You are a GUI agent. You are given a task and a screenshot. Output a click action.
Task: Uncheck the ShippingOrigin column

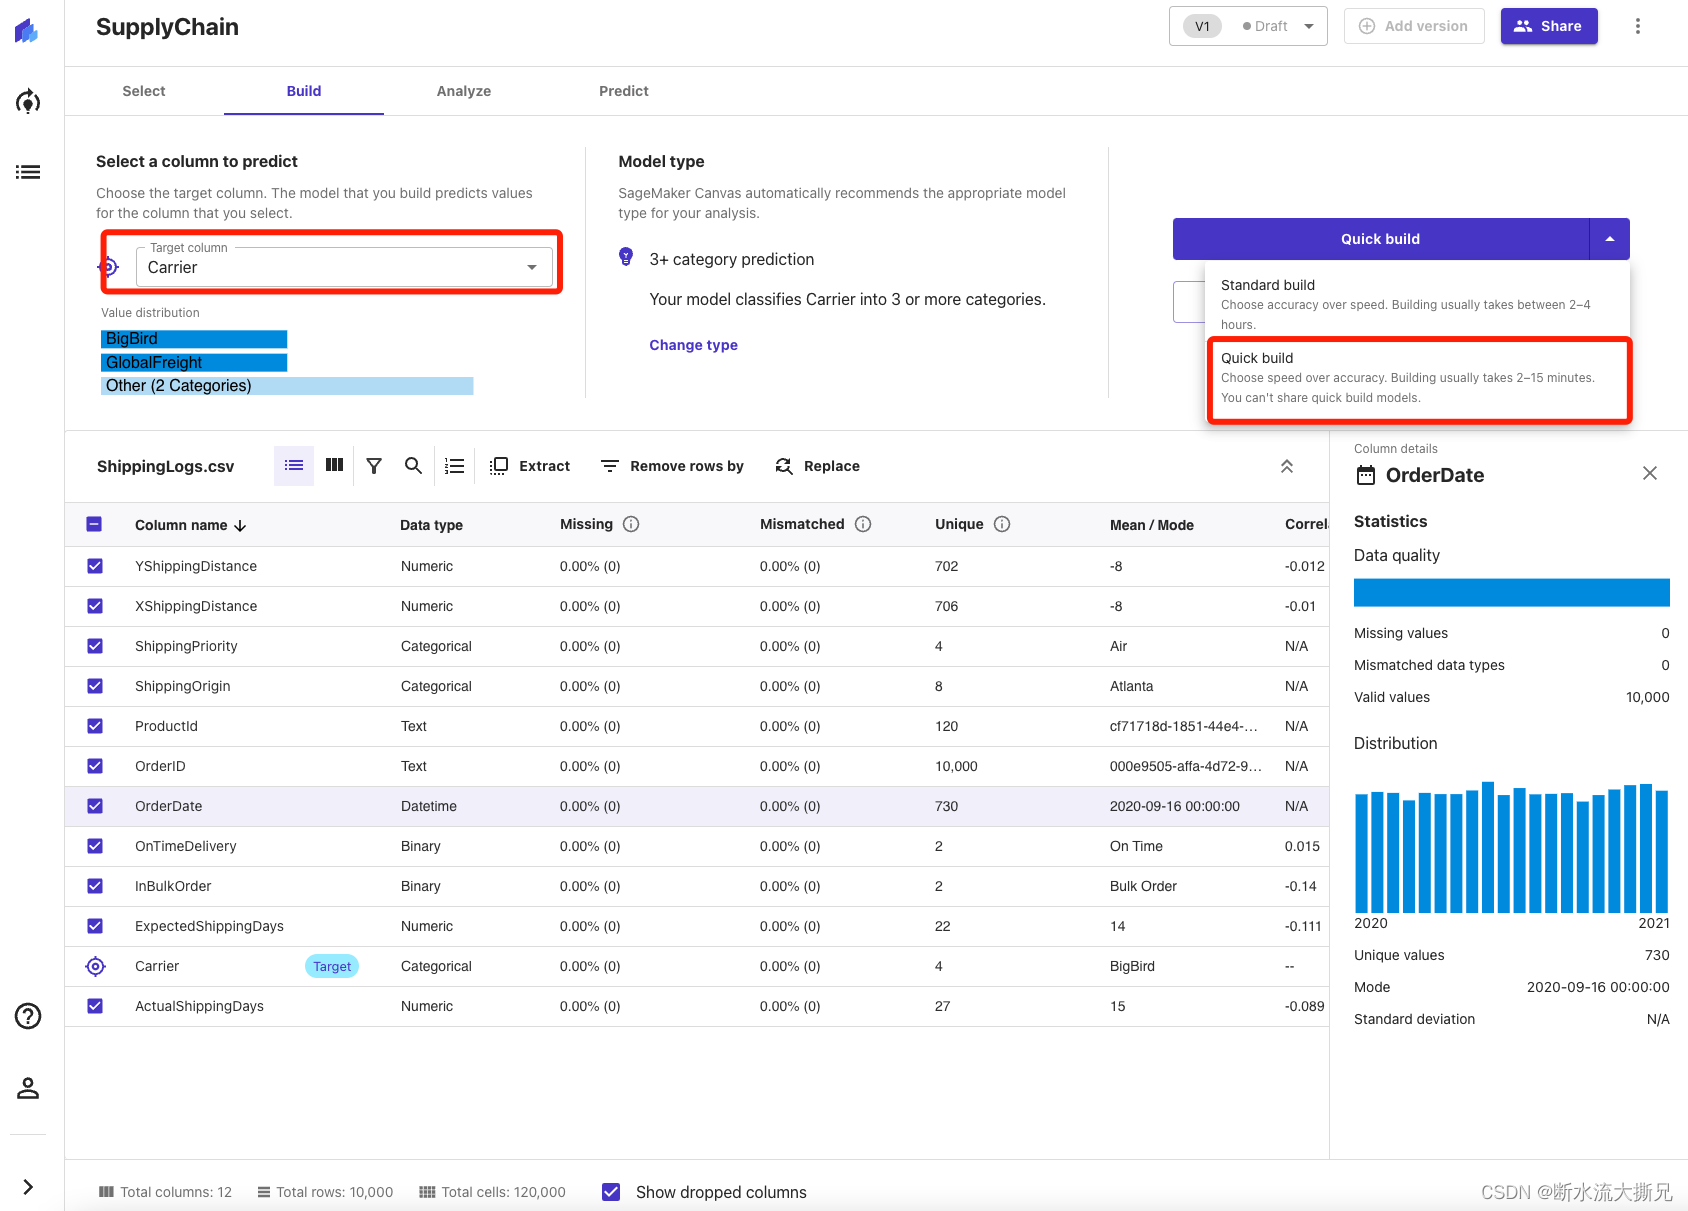(x=95, y=686)
